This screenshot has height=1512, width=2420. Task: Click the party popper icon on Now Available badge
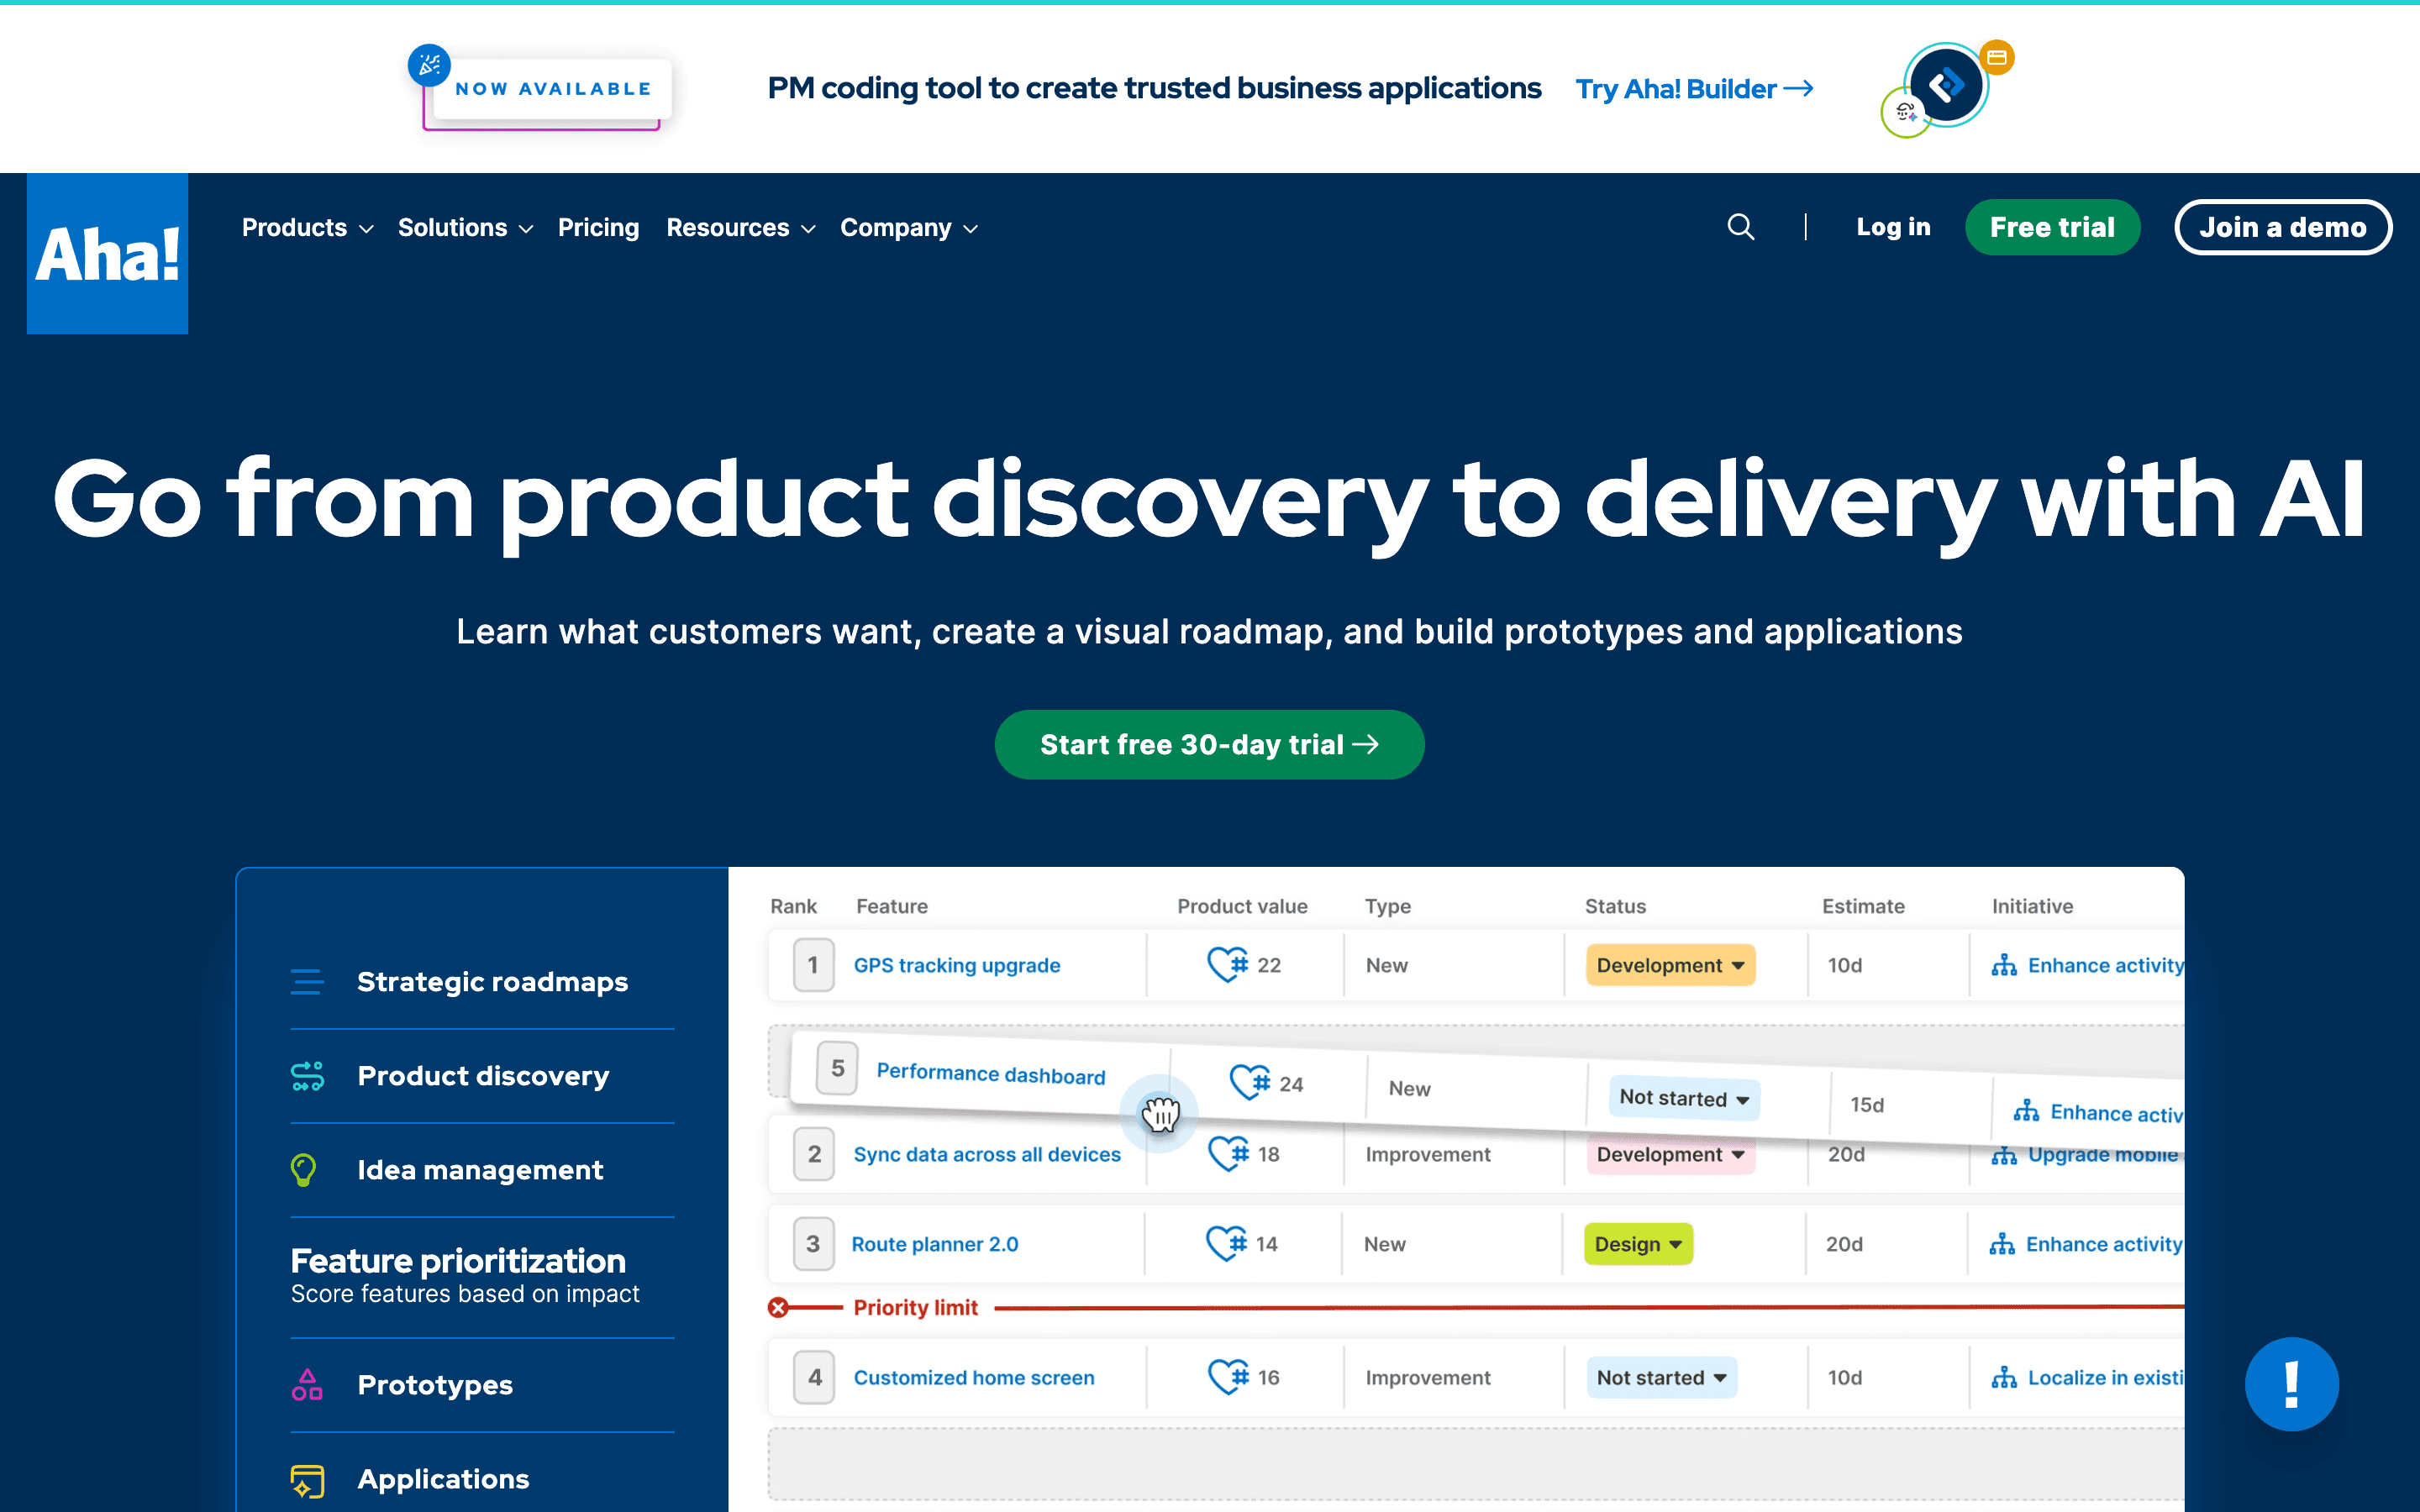tap(429, 65)
